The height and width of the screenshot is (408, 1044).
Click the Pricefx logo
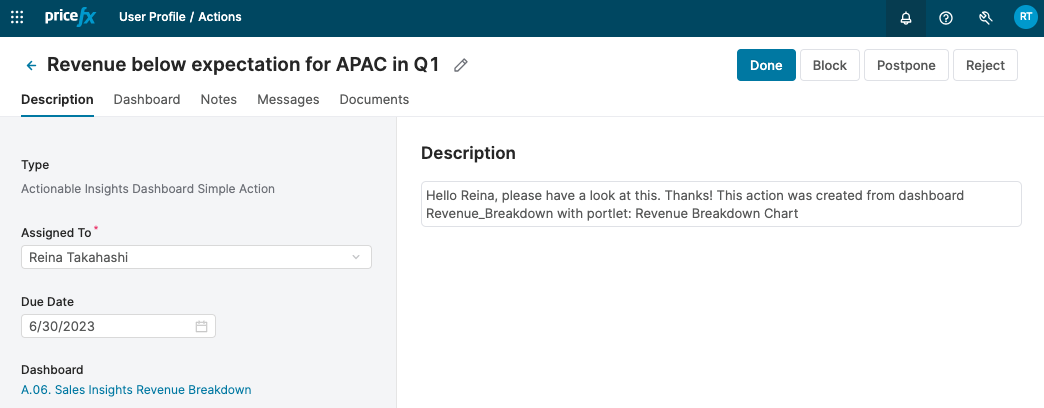point(70,17)
